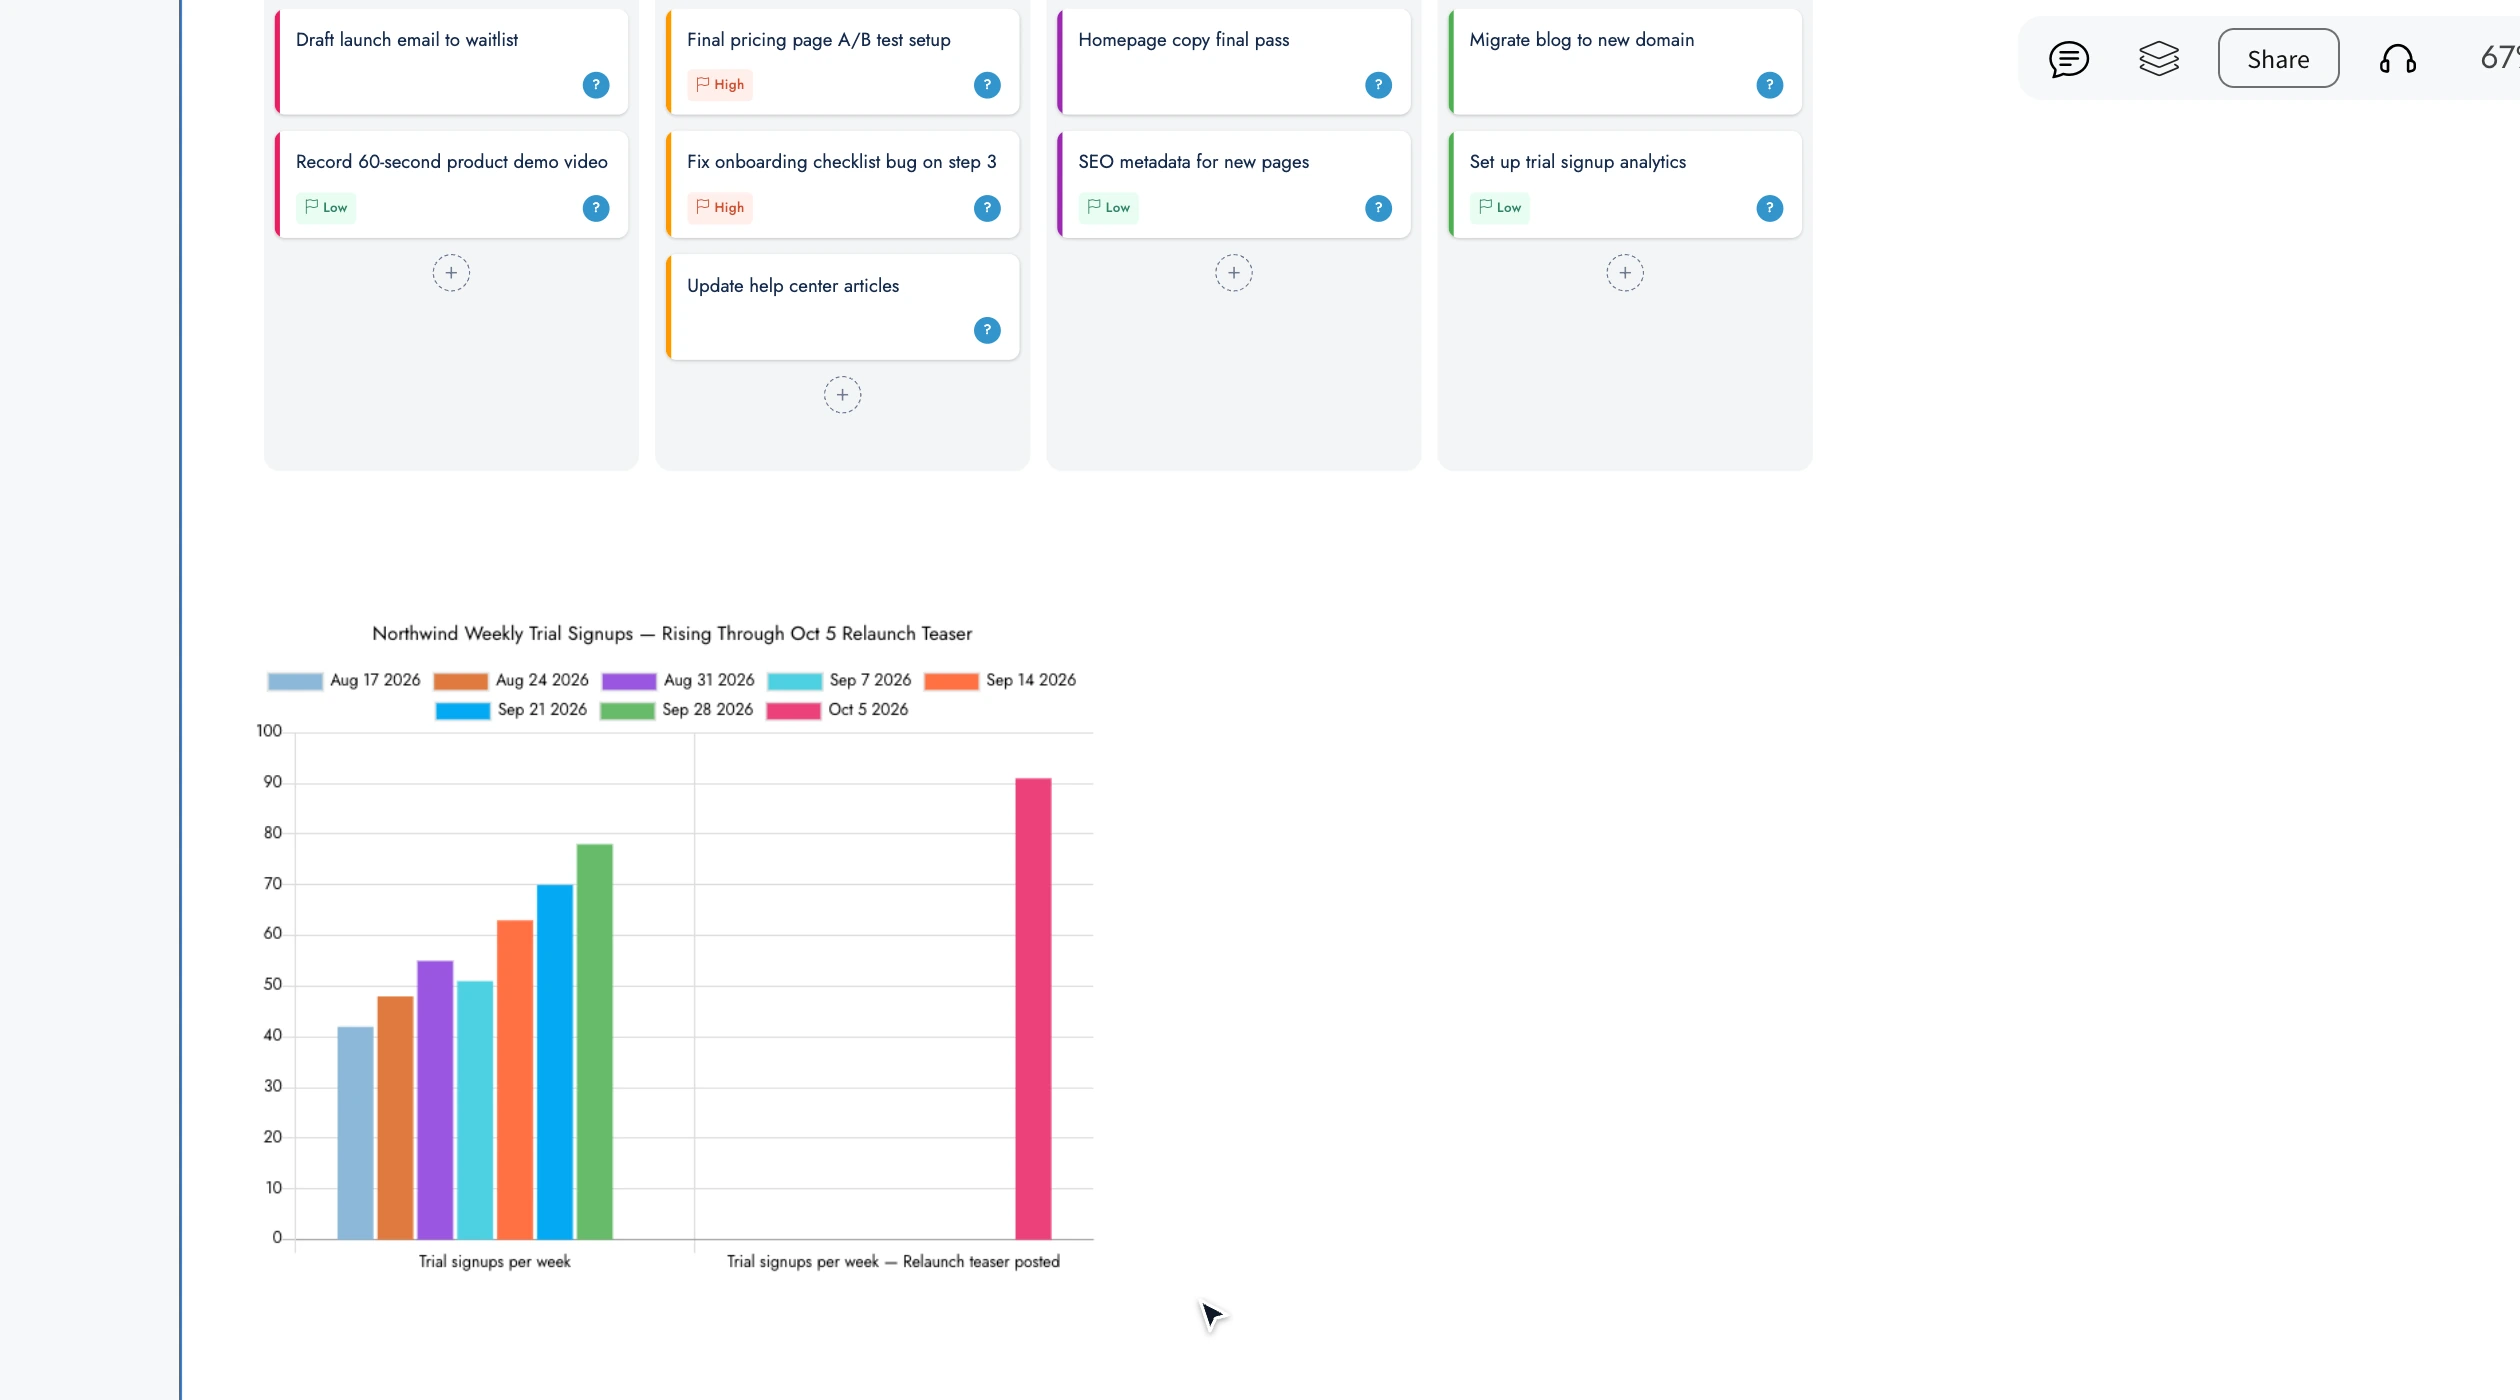Open Draft launch email to waitlist card
Image resolution: width=2520 pixels, height=1400 pixels.
pyautogui.click(x=451, y=62)
